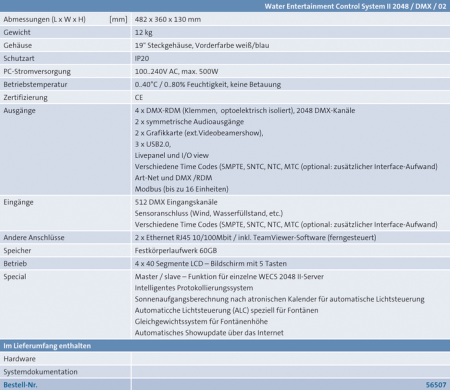Click the '[mm]' unit label
Screen dimensions: 450x390
pyautogui.click(x=118, y=19)
